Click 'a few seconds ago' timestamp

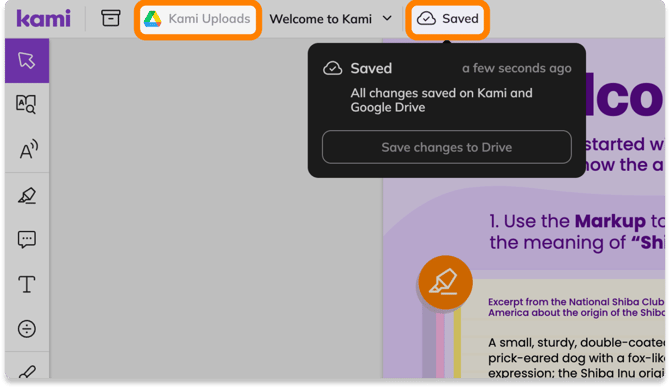tap(517, 68)
